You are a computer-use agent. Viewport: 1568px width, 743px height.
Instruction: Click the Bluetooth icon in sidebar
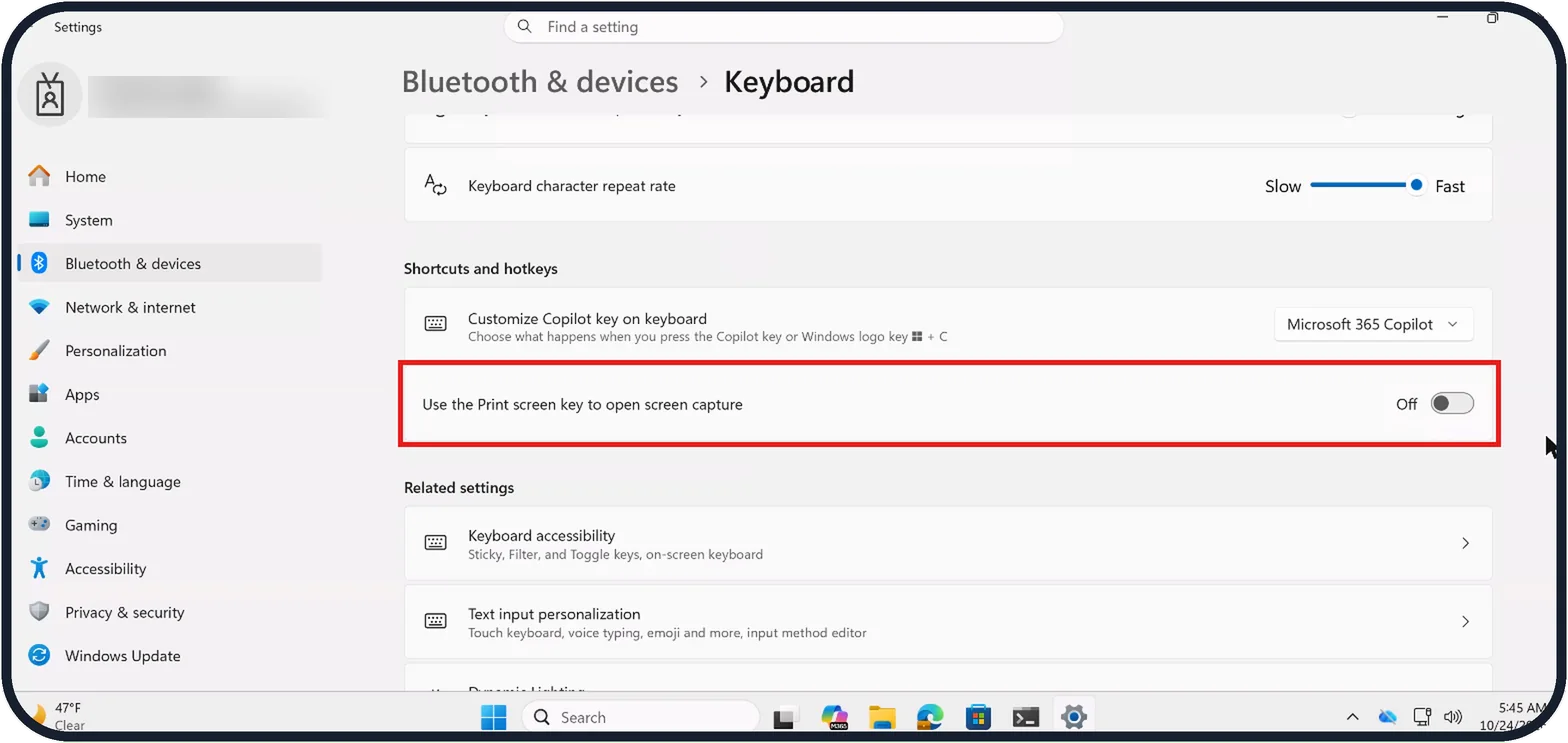[x=39, y=263]
